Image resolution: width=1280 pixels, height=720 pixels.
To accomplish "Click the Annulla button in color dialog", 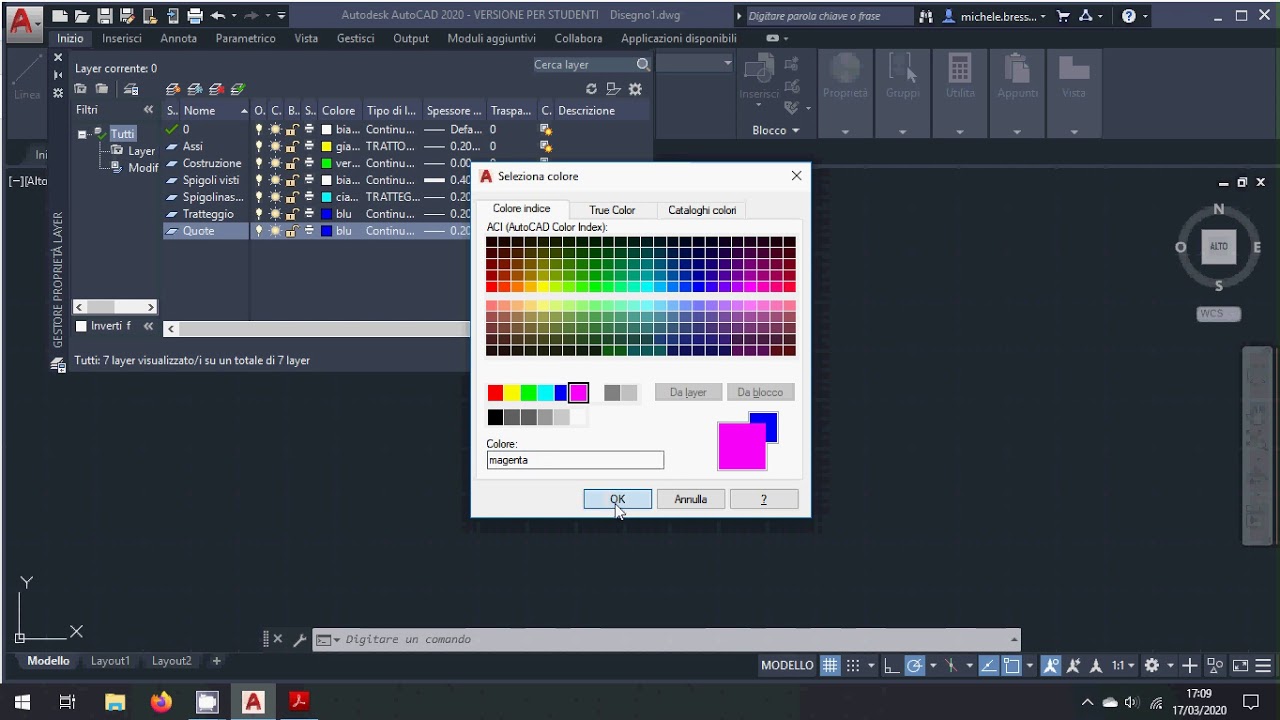I will click(690, 499).
